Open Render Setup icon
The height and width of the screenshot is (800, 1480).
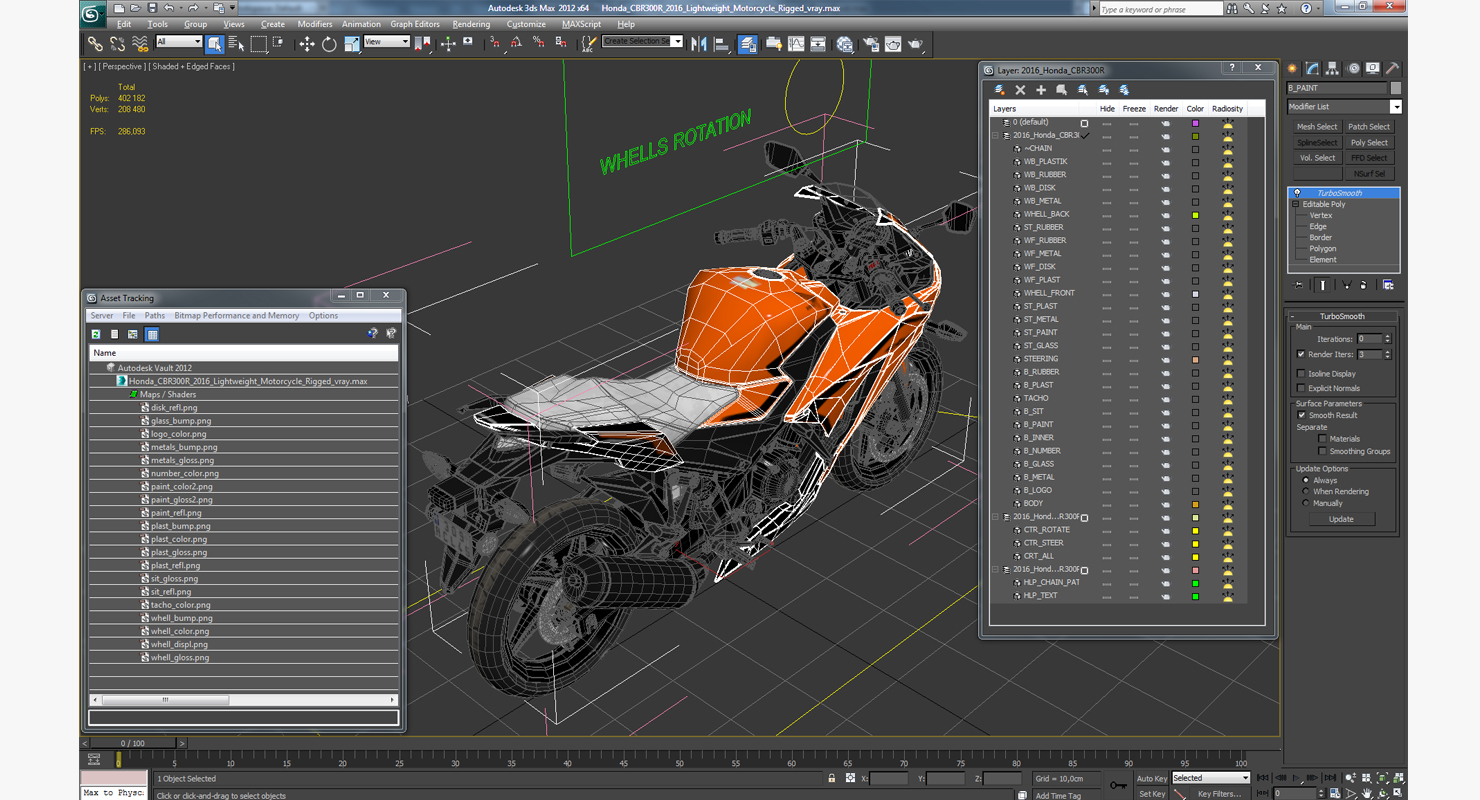pyautogui.click(x=871, y=44)
